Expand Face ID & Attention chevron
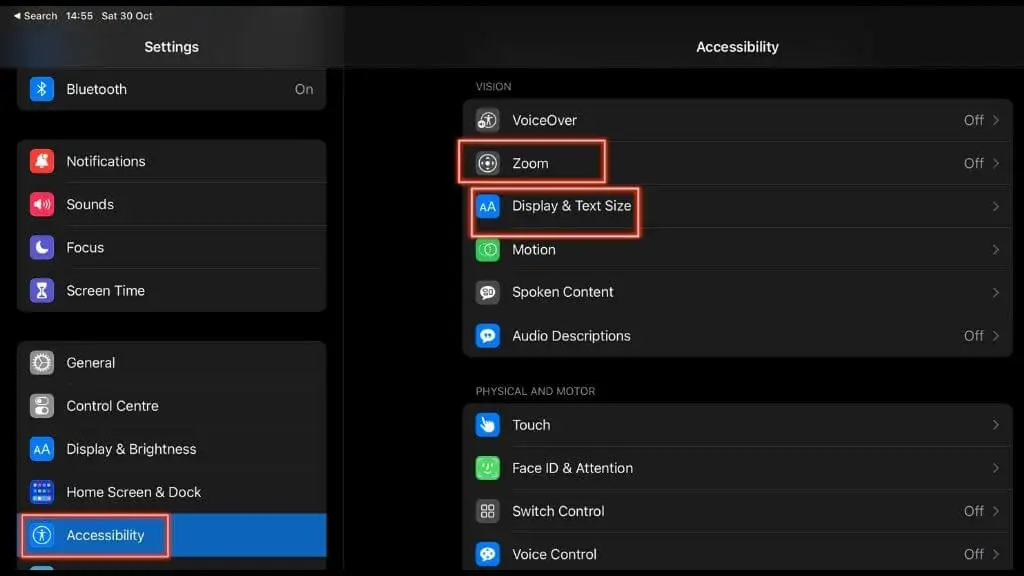The image size is (1024, 576). [x=996, y=468]
